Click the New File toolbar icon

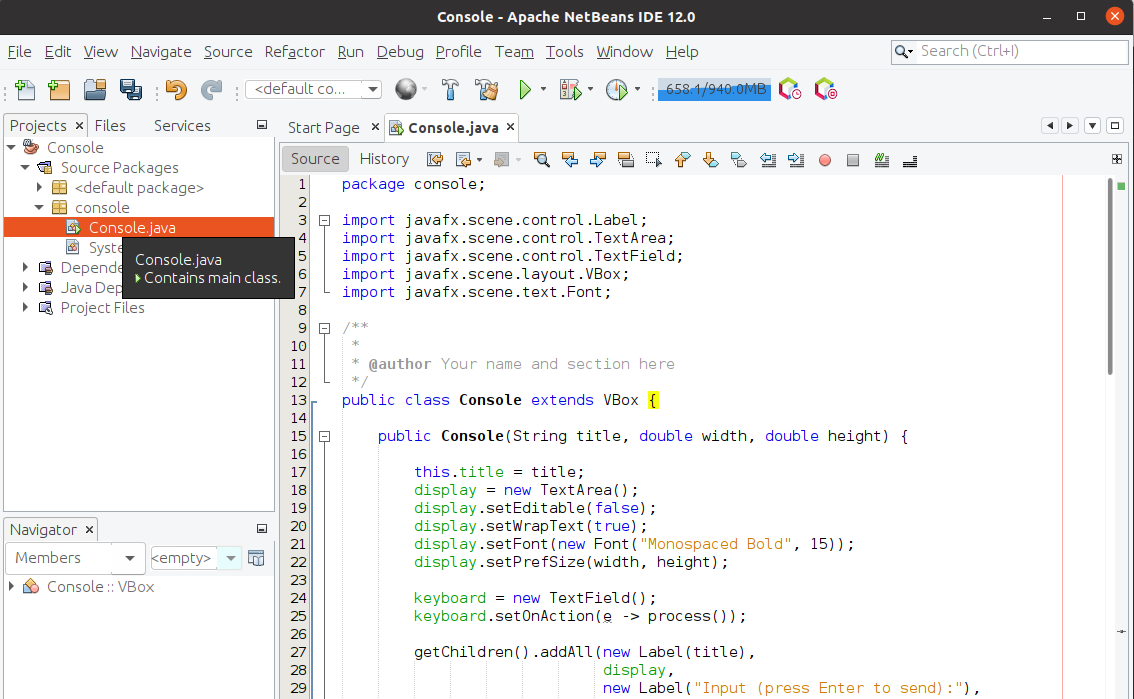click(25, 90)
